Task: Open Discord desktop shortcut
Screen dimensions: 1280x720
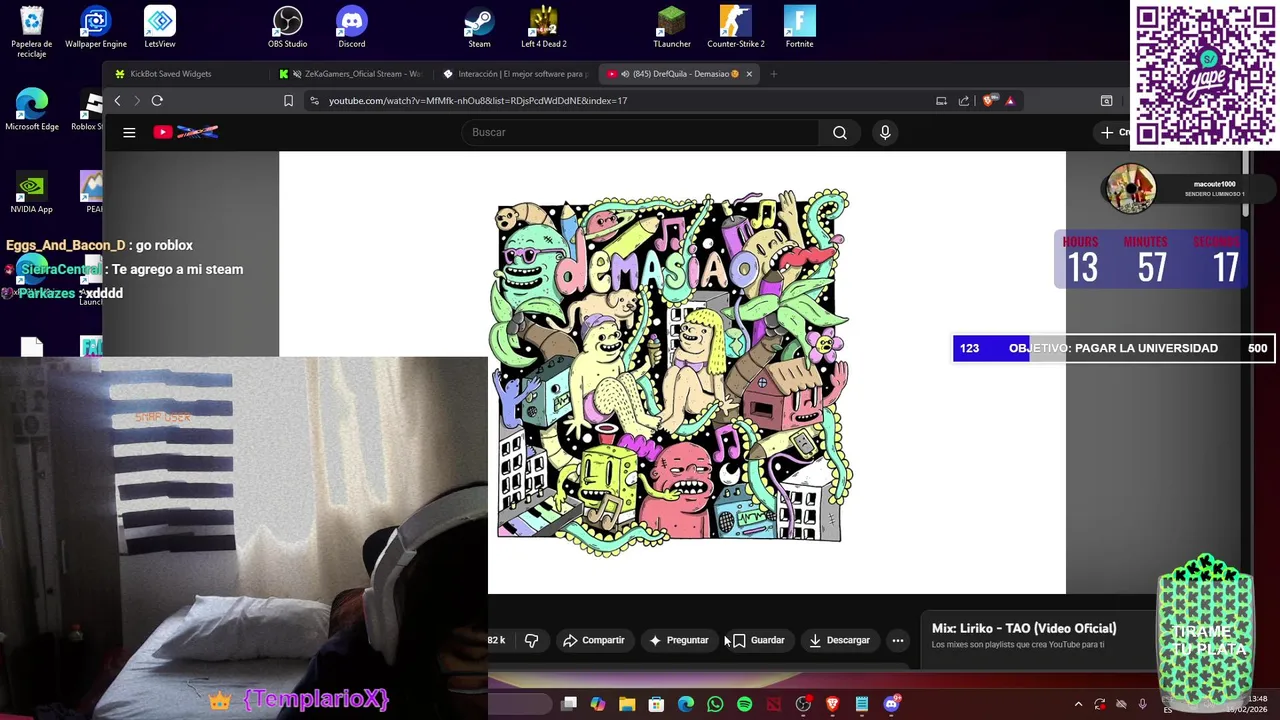Action: point(352,28)
